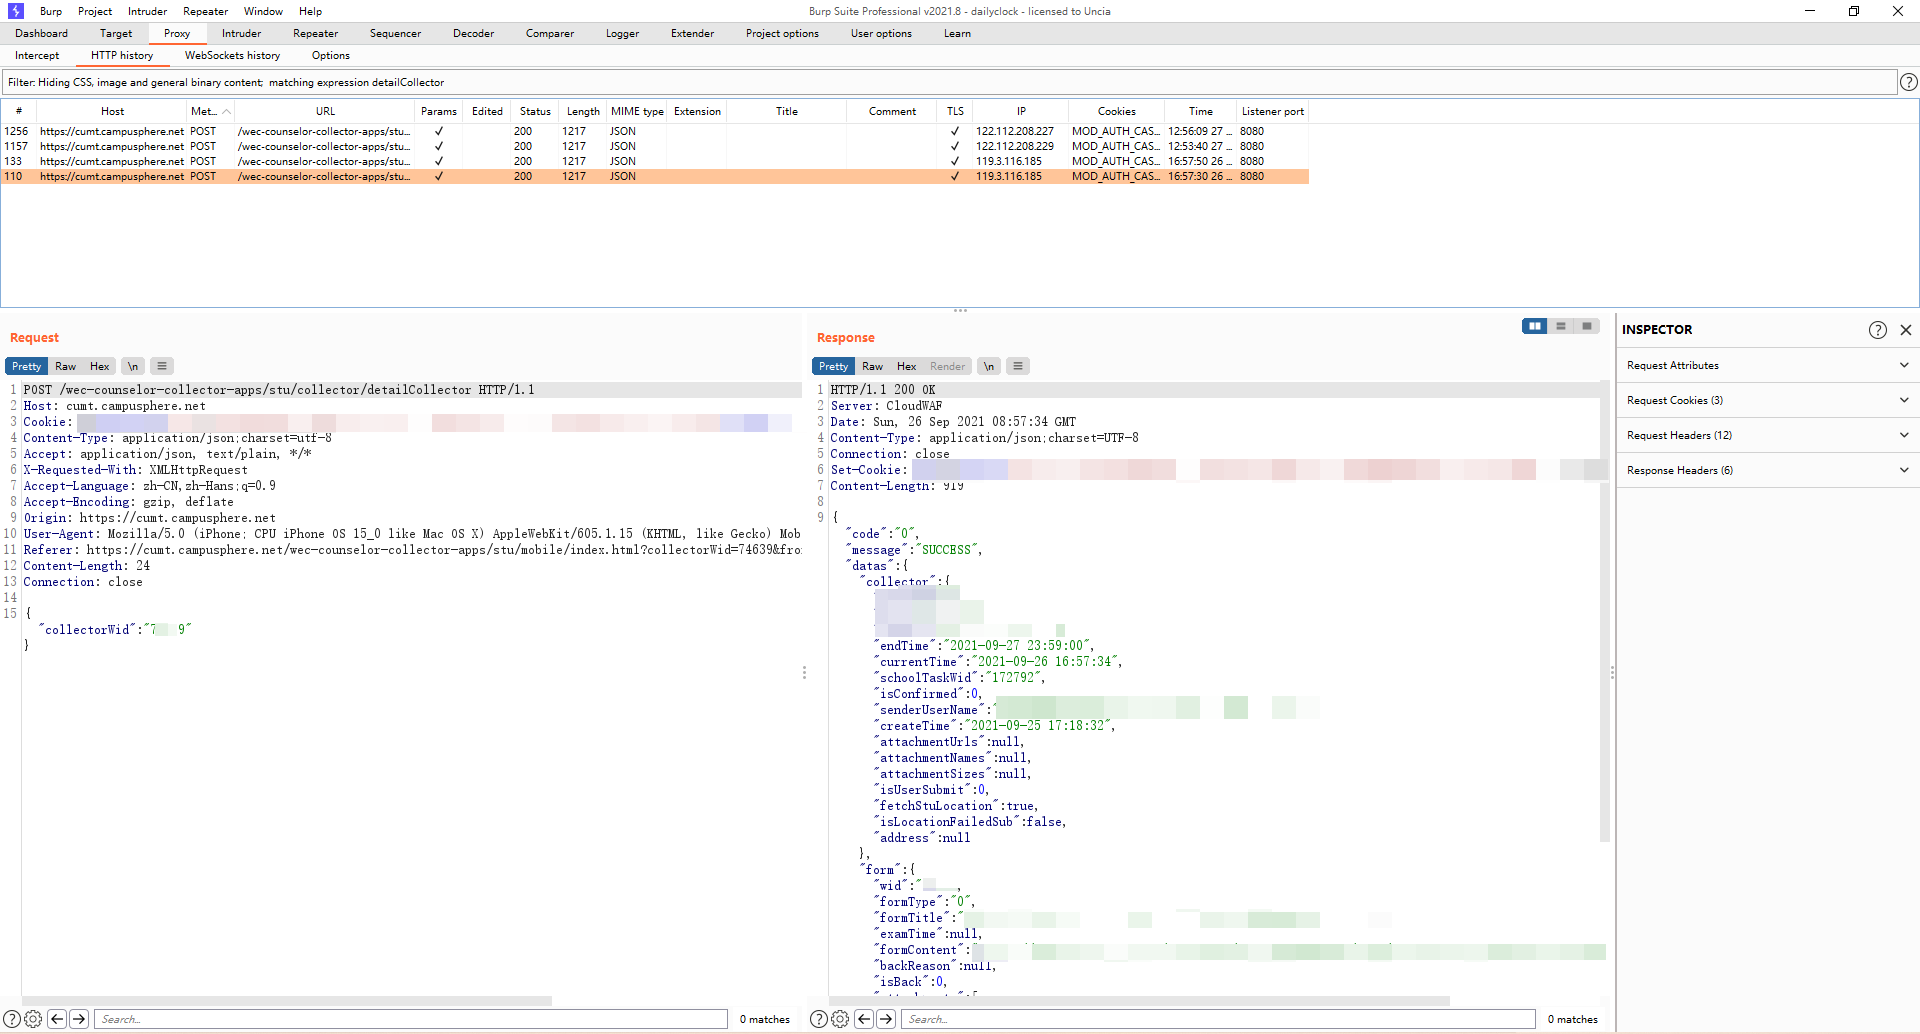Select the top-bottom layout icon
This screenshot has height=1034, width=1920.
(x=1560, y=326)
